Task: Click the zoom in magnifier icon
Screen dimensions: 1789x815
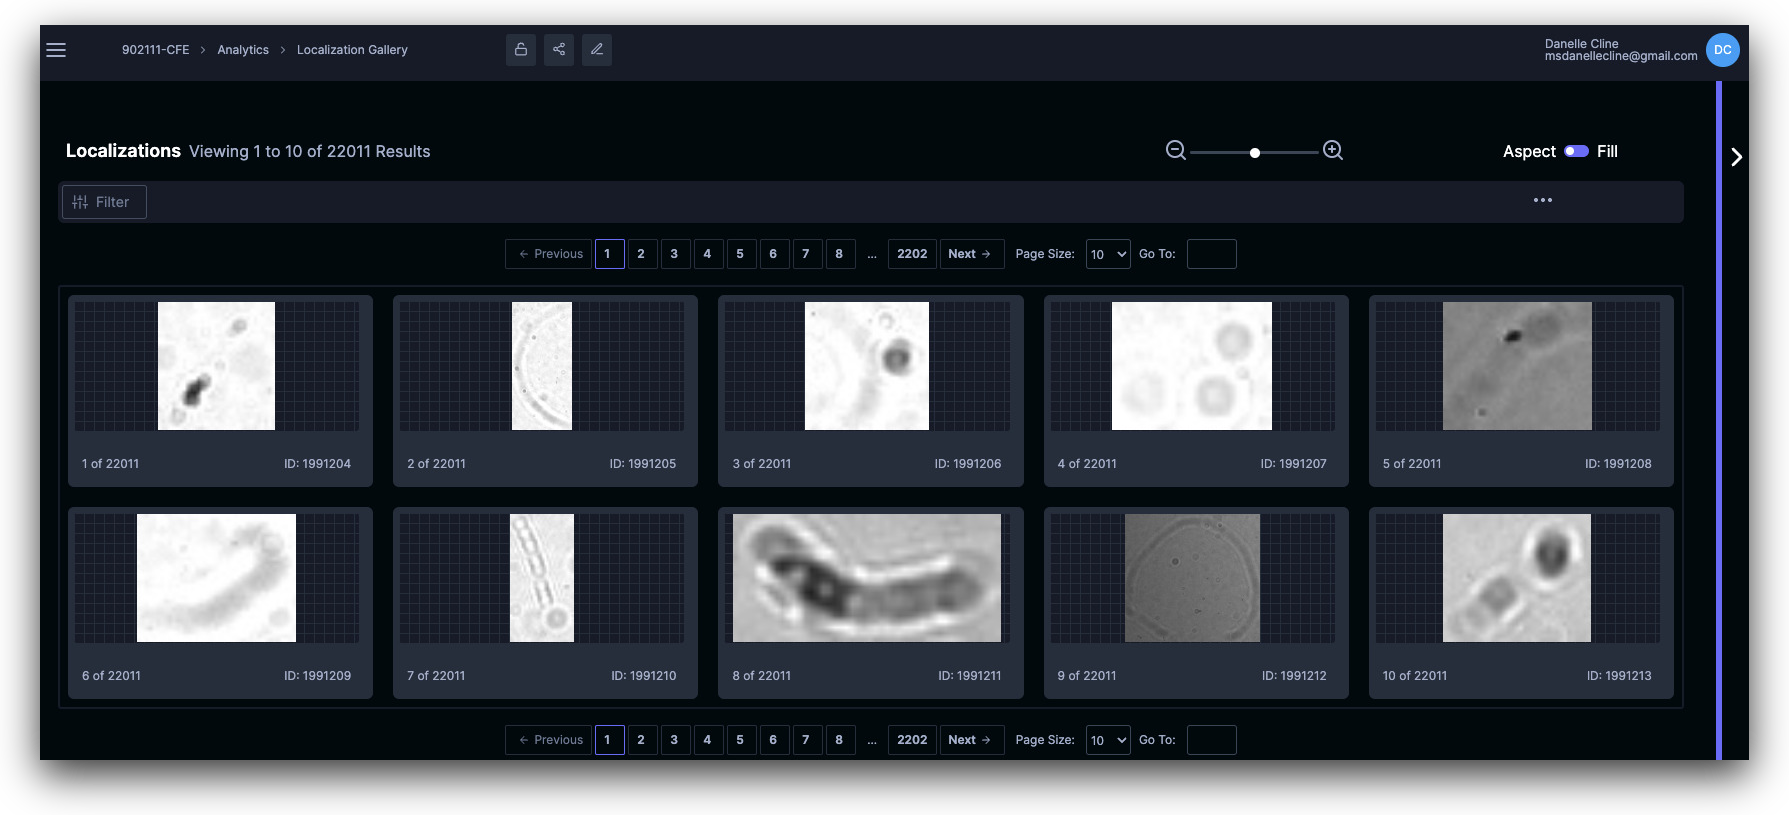Action: pos(1333,151)
